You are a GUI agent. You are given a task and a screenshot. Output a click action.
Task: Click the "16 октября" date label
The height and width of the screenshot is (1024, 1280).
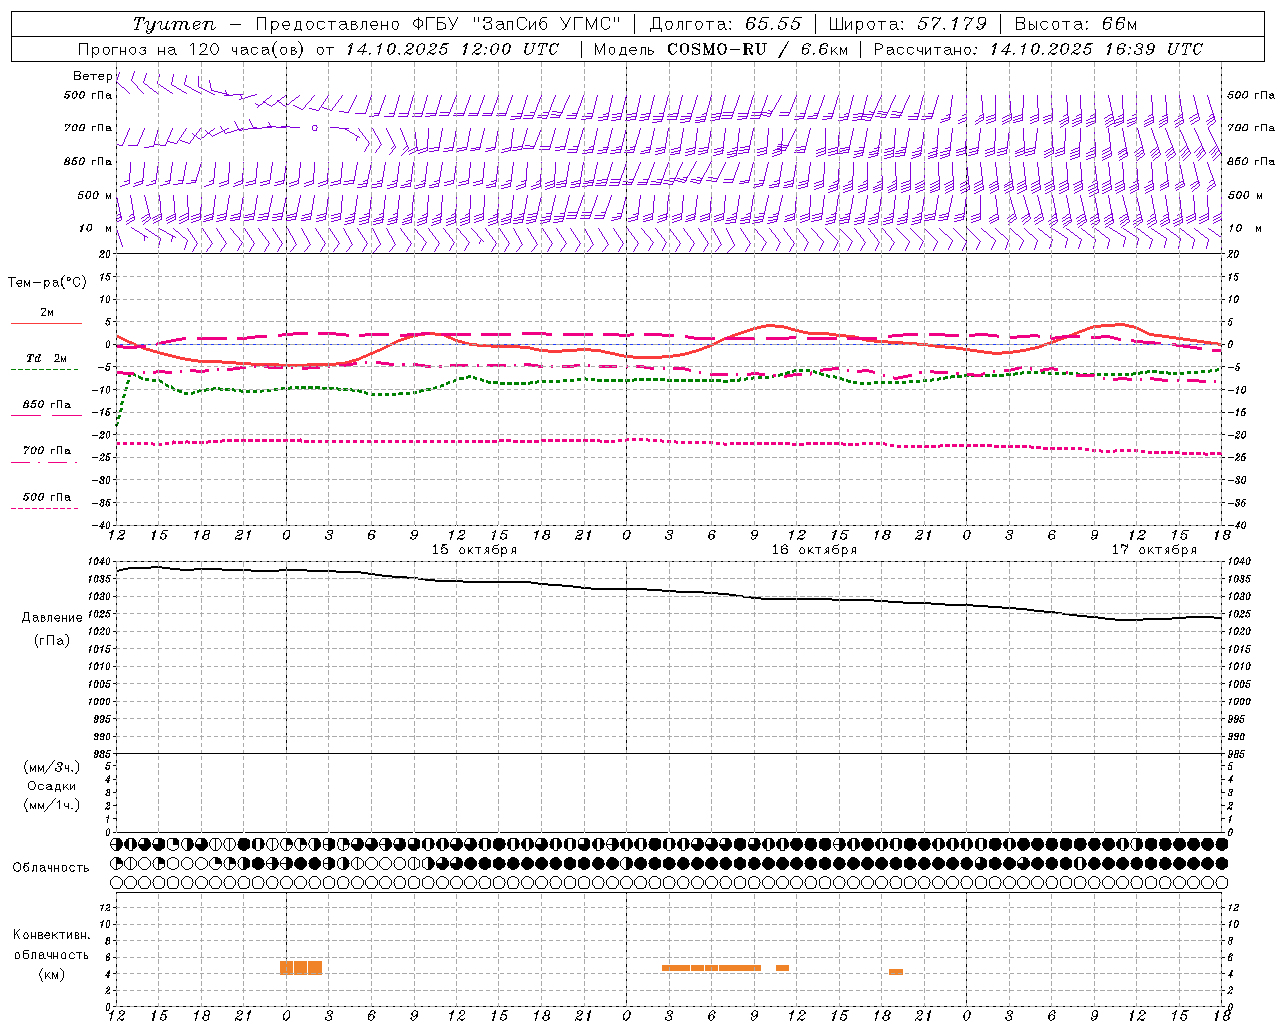click(x=814, y=550)
